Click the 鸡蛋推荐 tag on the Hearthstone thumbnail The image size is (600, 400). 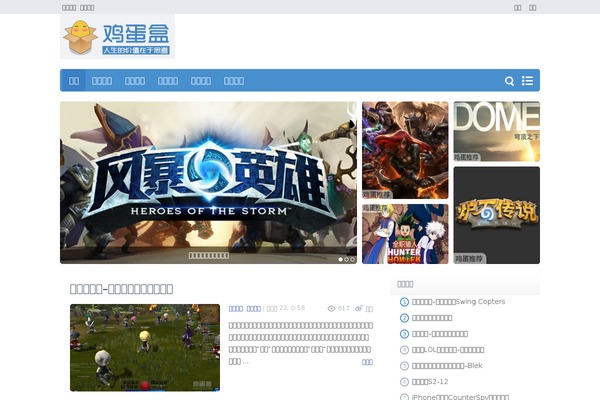(469, 259)
